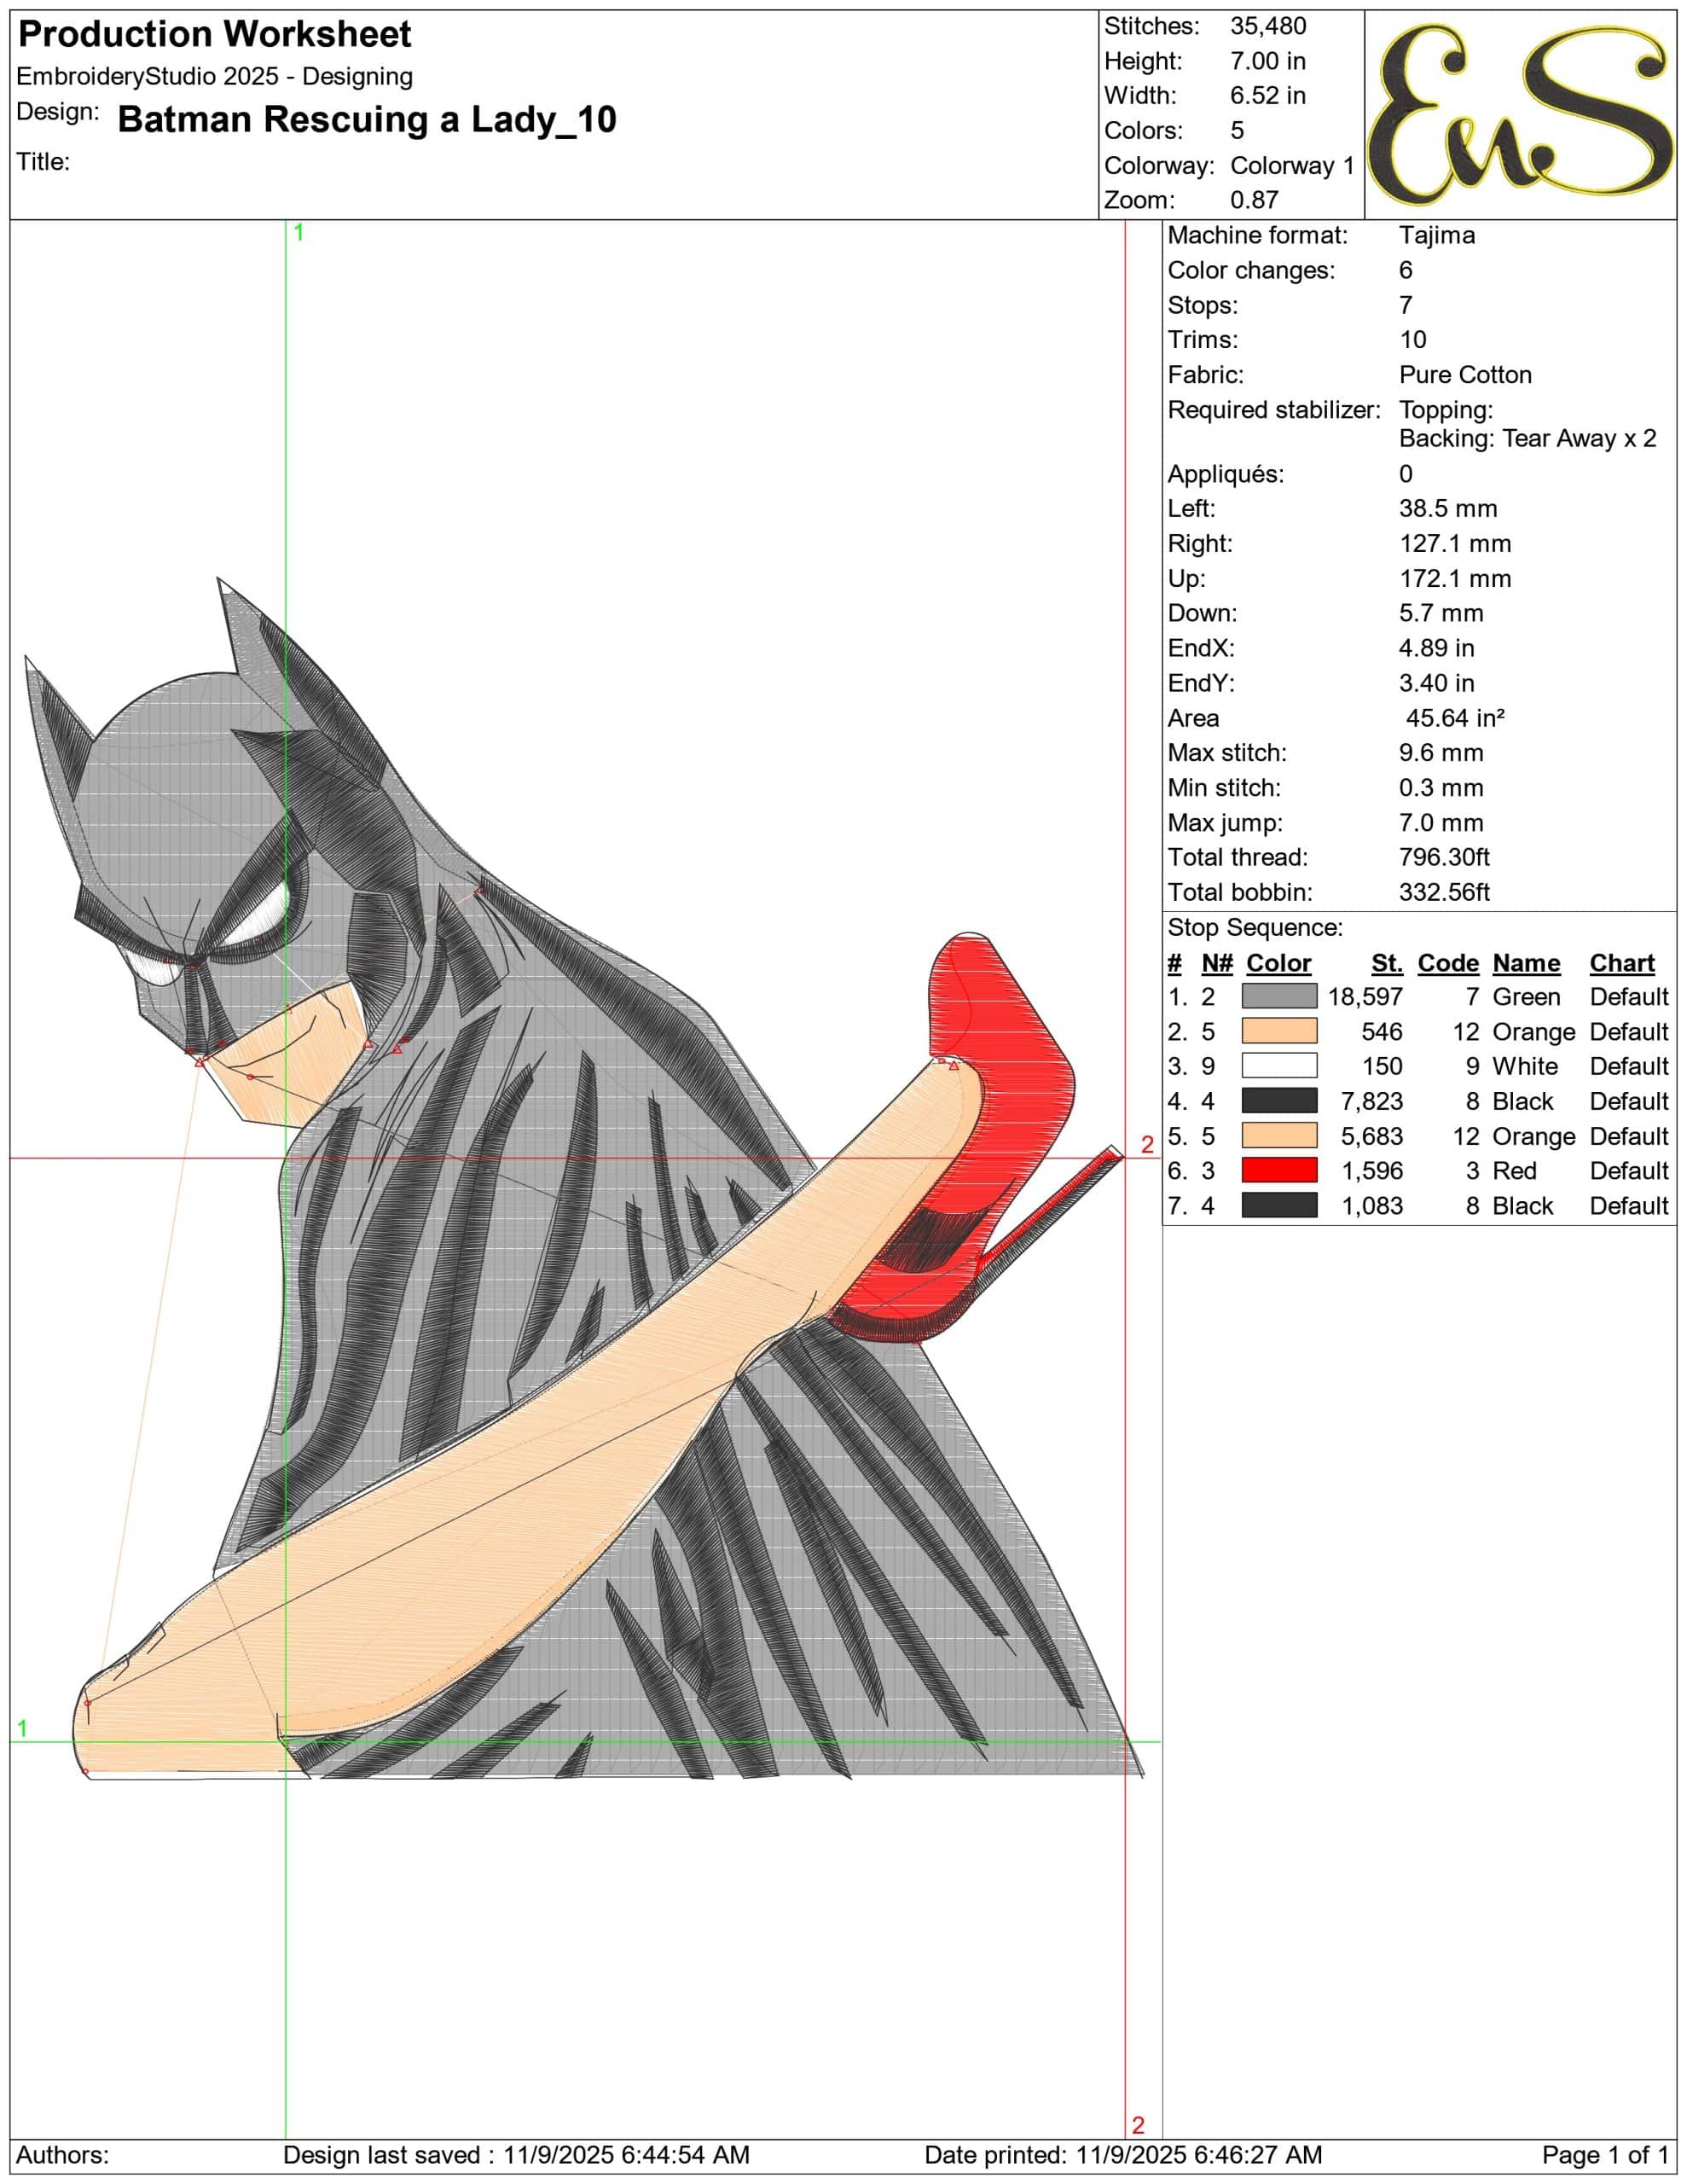
Task: Click the orange swatch in stop 2
Action: [x=1279, y=1031]
